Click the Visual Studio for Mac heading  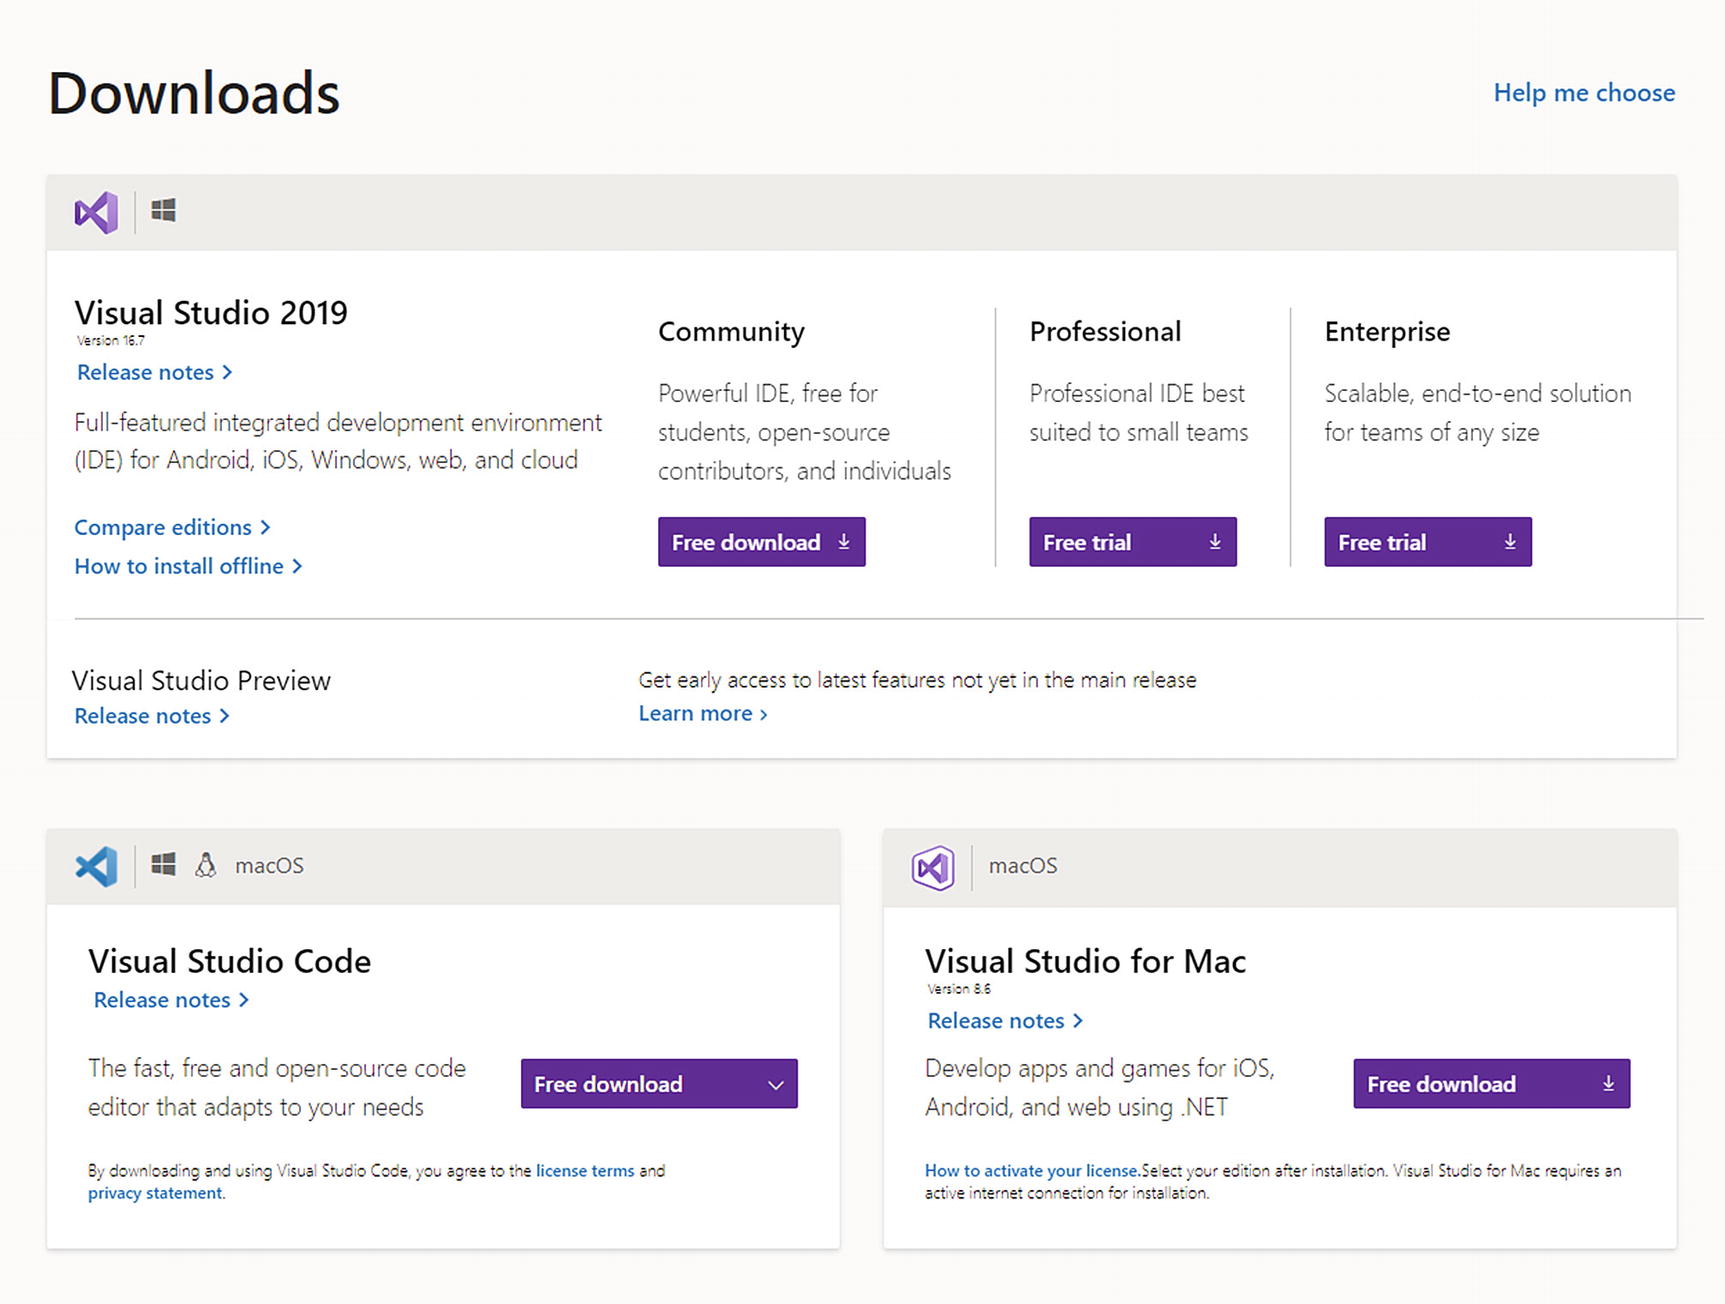(x=1085, y=961)
